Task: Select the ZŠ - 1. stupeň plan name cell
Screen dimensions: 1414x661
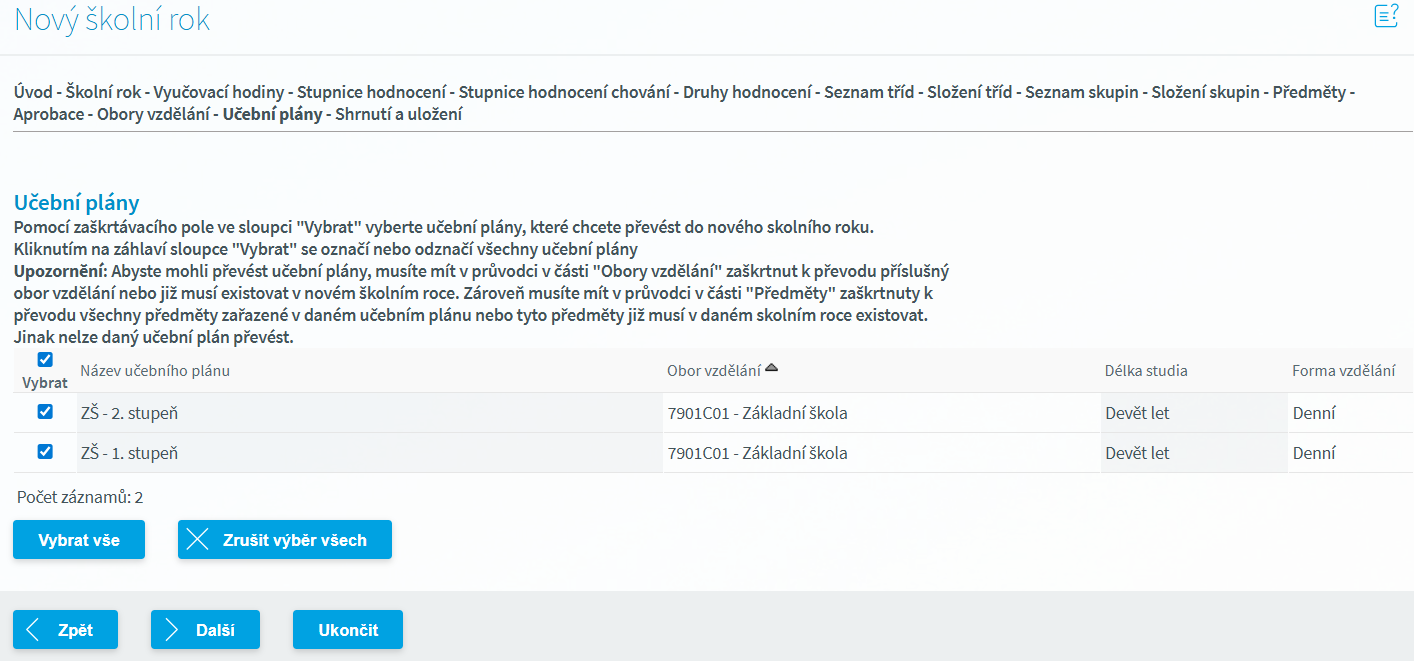Action: (x=129, y=453)
